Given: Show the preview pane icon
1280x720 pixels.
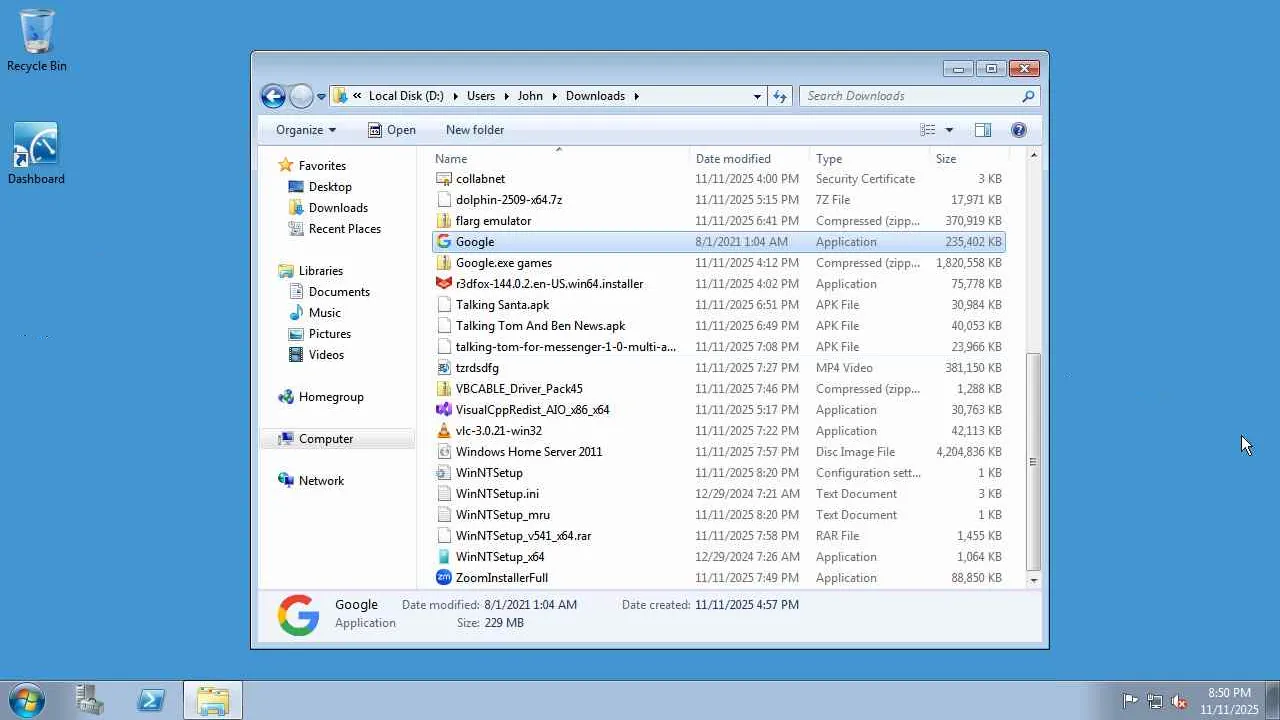Looking at the screenshot, I should (x=983, y=130).
